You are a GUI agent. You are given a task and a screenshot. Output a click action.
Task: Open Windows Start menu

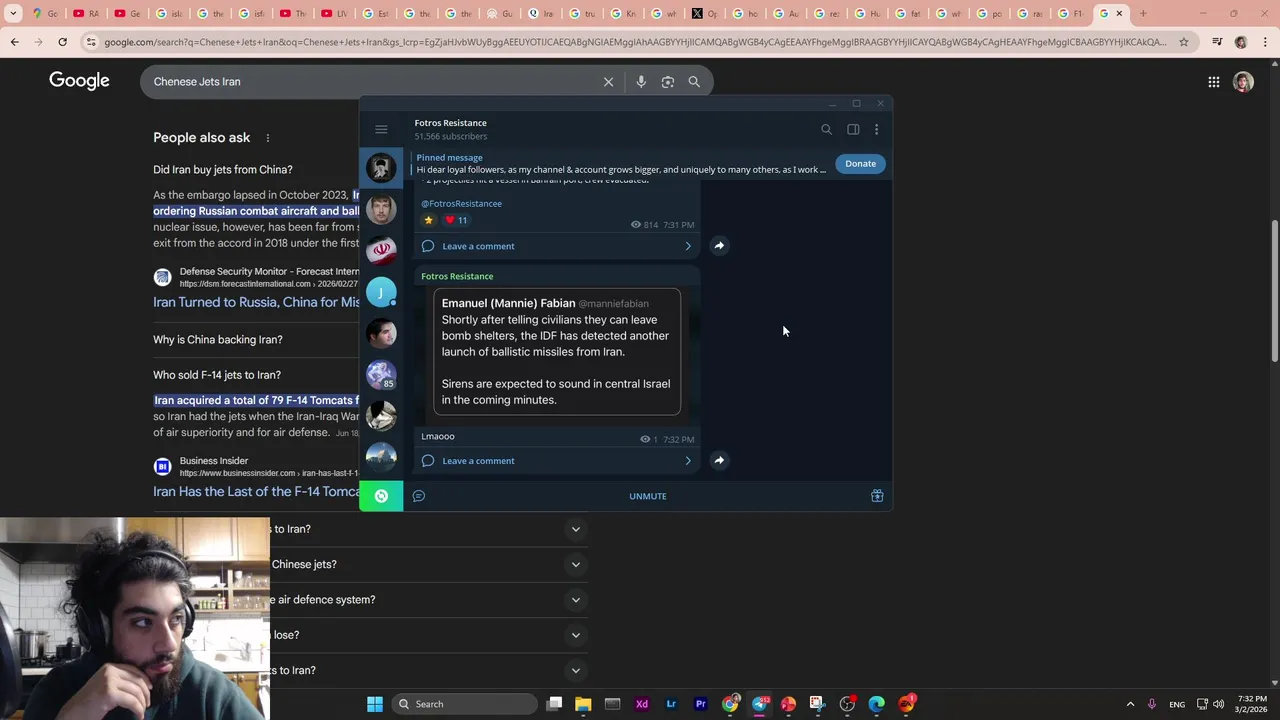point(375,704)
